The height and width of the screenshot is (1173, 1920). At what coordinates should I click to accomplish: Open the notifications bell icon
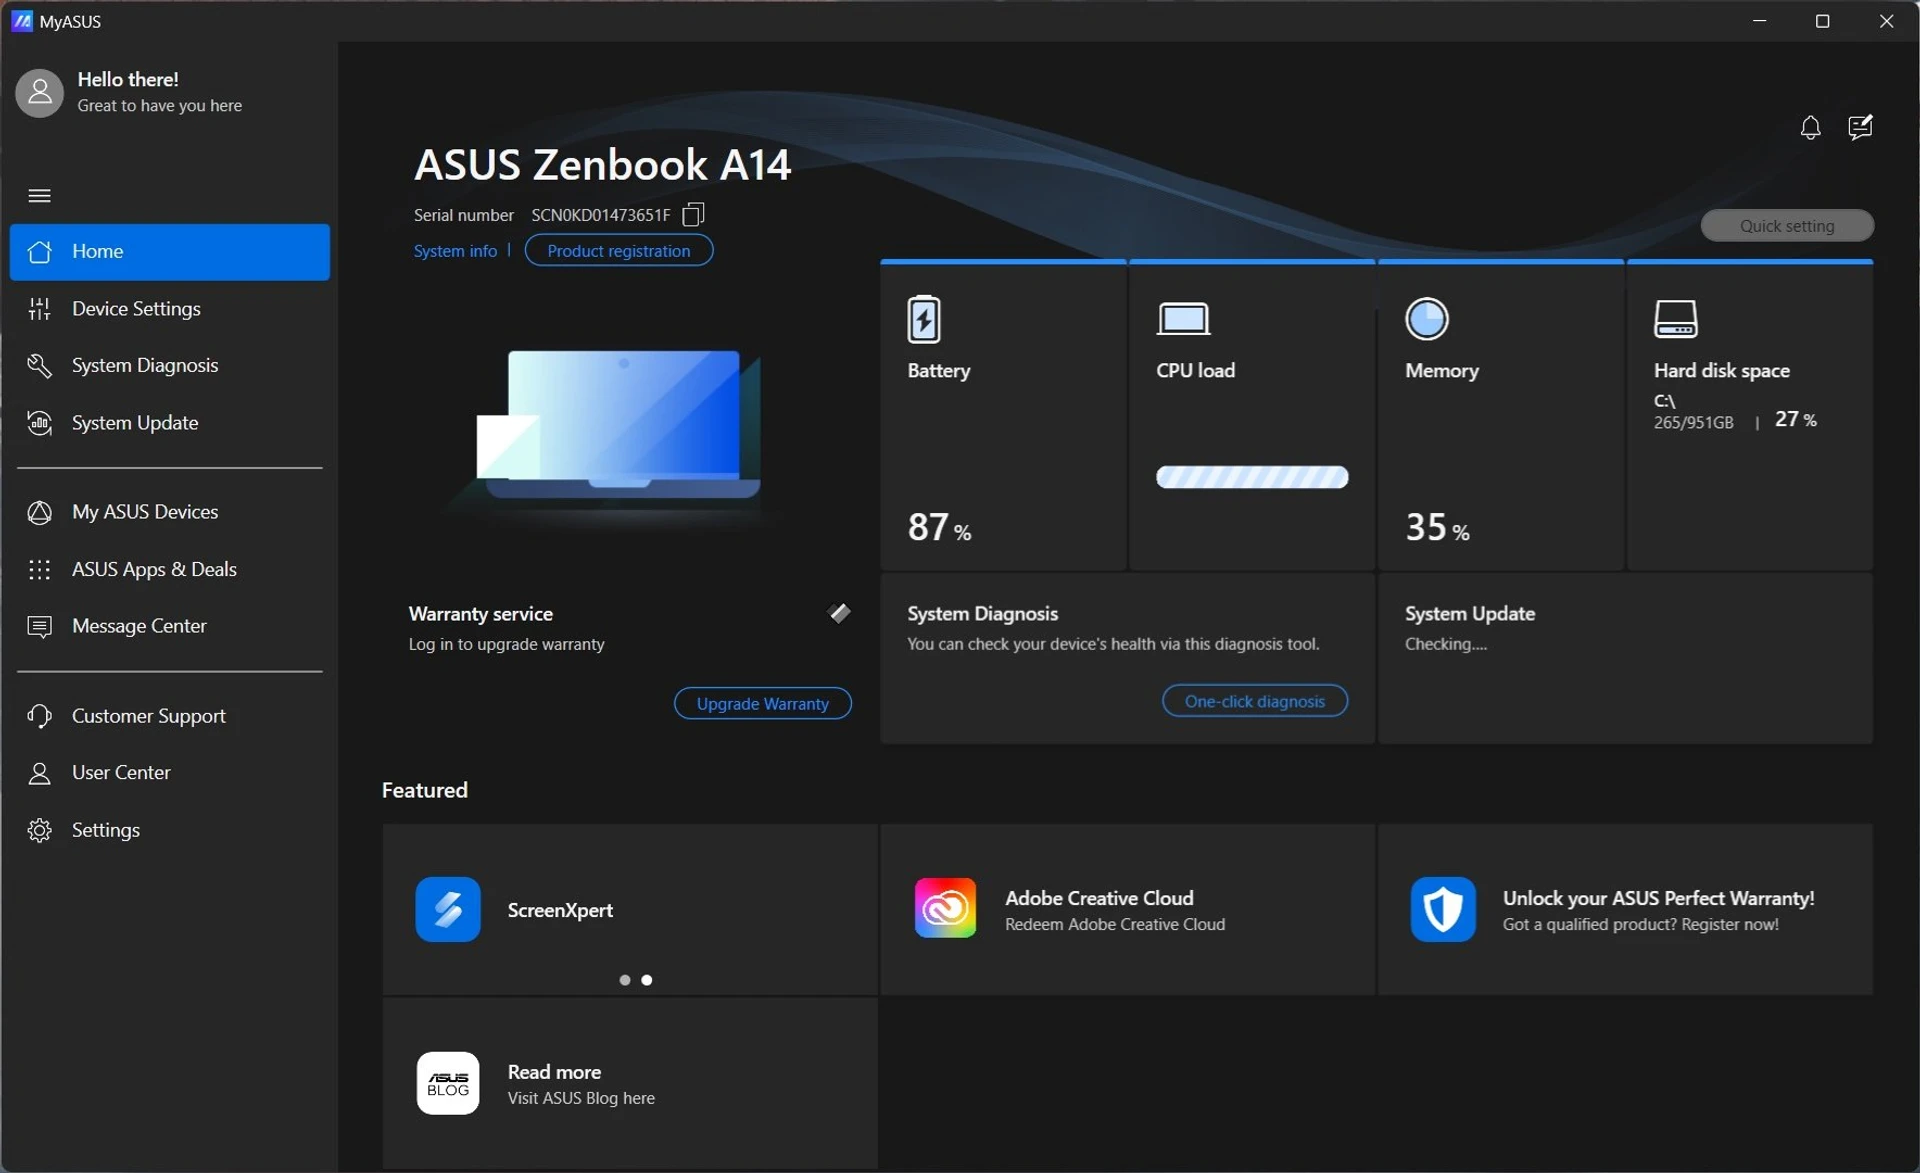(1810, 128)
